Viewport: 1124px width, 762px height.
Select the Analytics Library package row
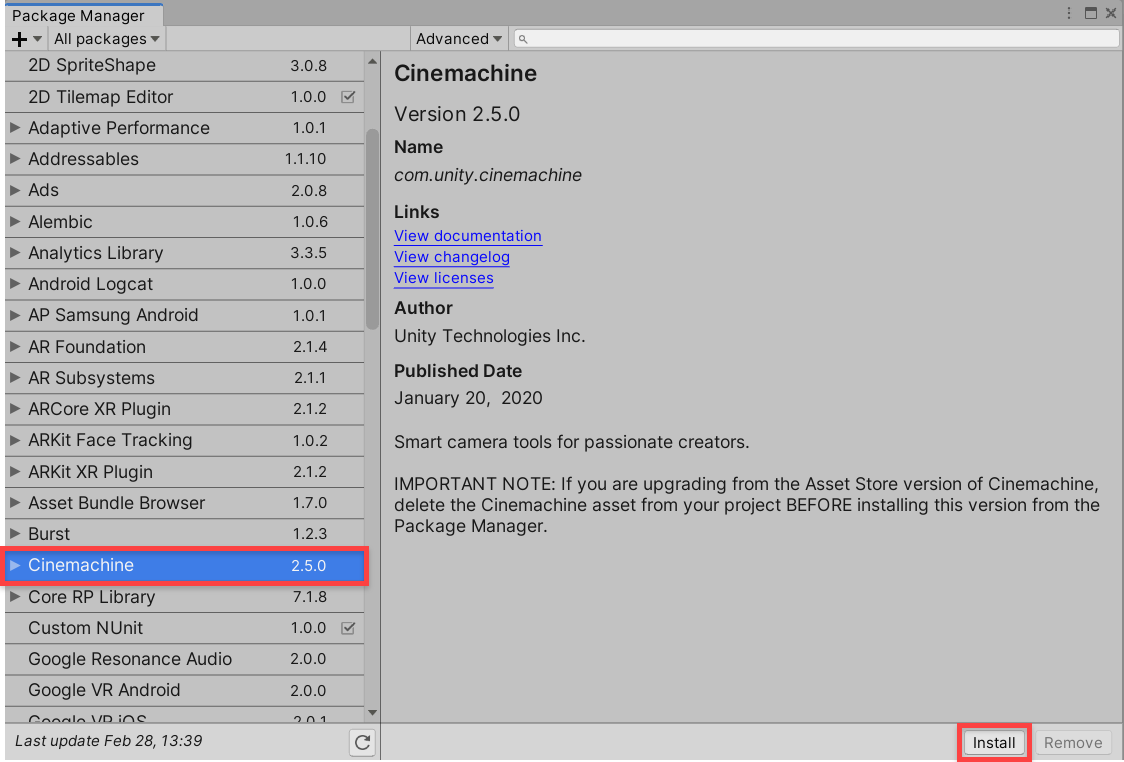184,252
